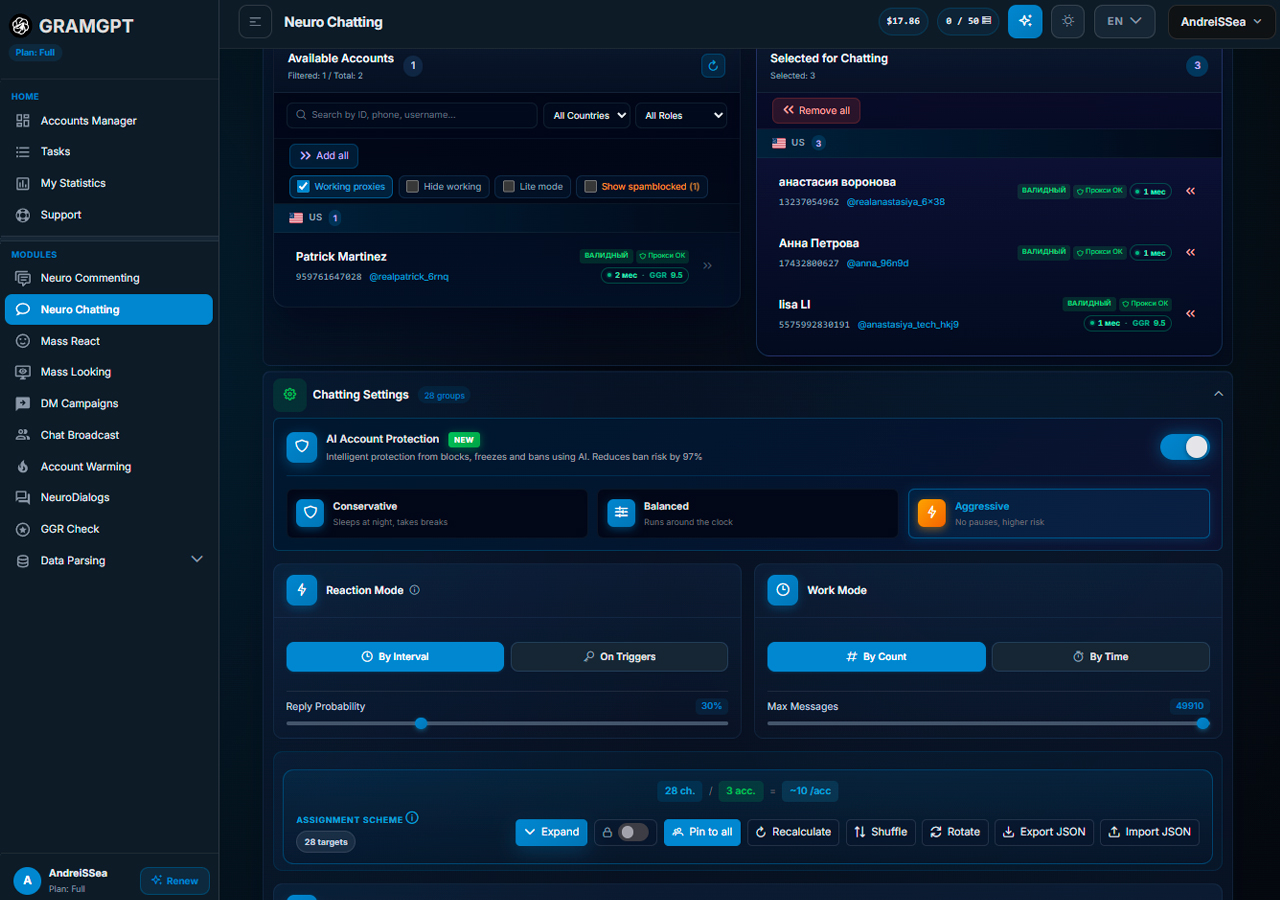Screen dimensions: 1280x900
Task: Uncheck the Working proxies checkbox
Action: pyautogui.click(x=304, y=186)
